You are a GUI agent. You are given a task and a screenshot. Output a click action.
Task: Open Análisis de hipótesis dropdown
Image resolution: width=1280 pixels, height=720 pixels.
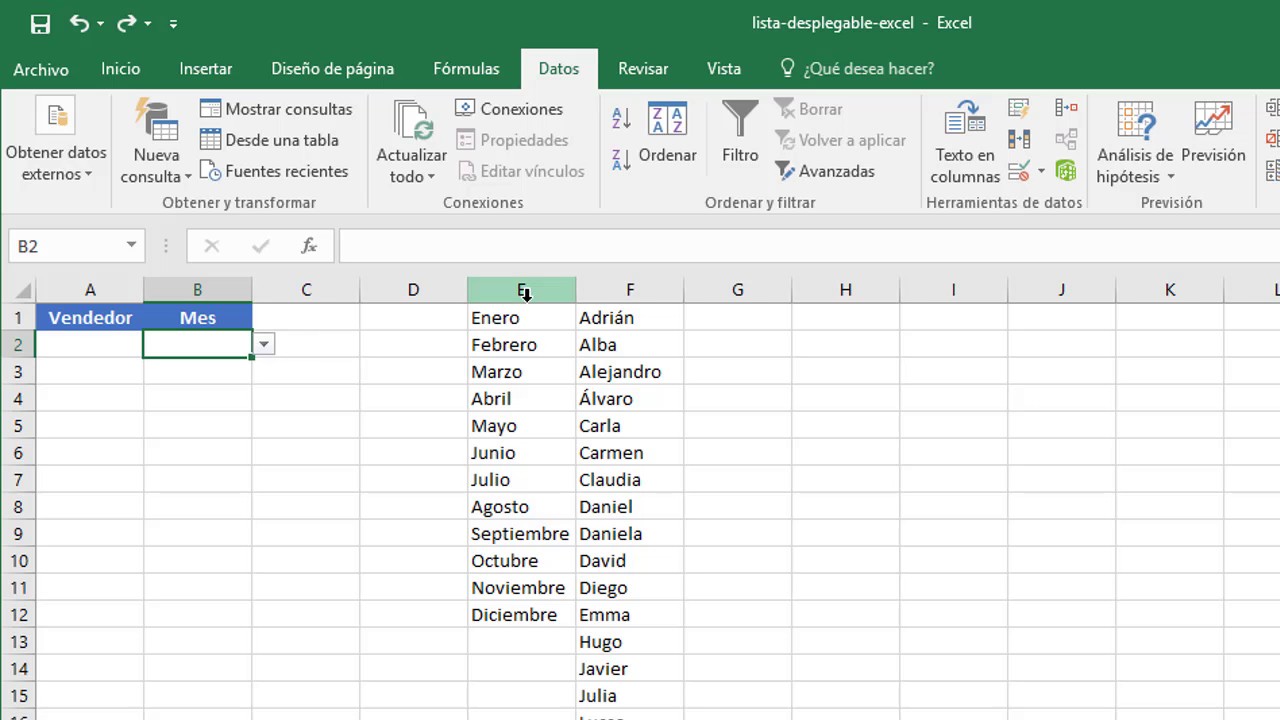1135,166
